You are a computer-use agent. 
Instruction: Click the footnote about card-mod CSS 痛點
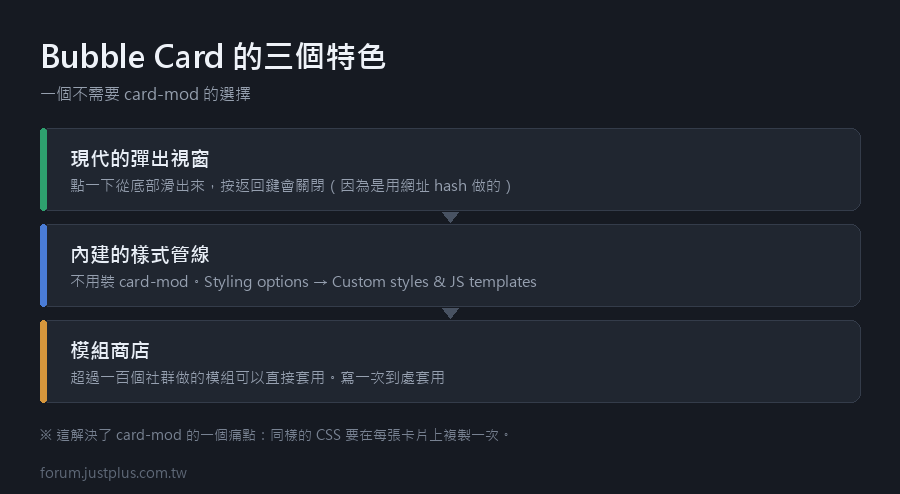(x=275, y=435)
